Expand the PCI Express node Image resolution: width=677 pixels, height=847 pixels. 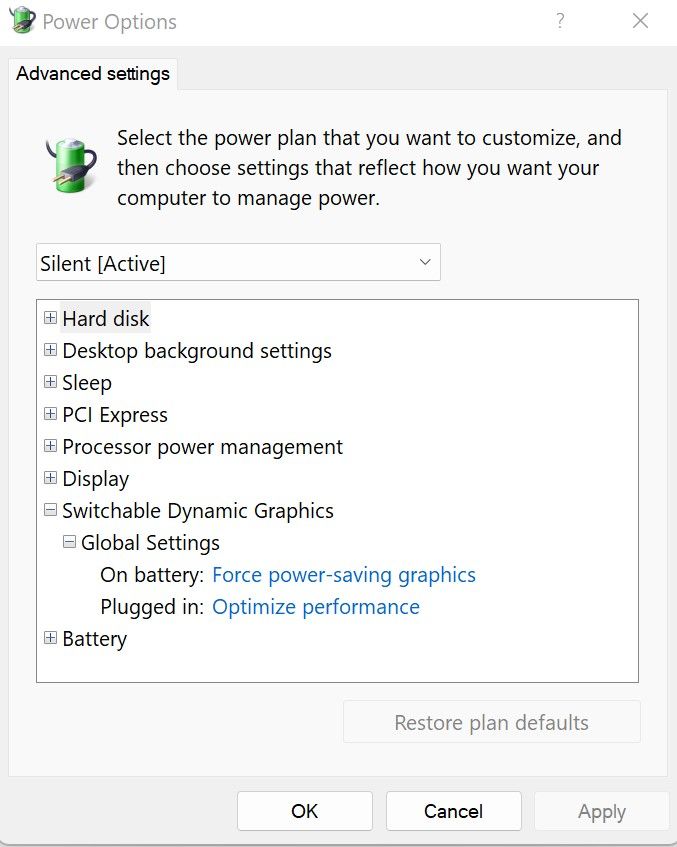click(50, 414)
